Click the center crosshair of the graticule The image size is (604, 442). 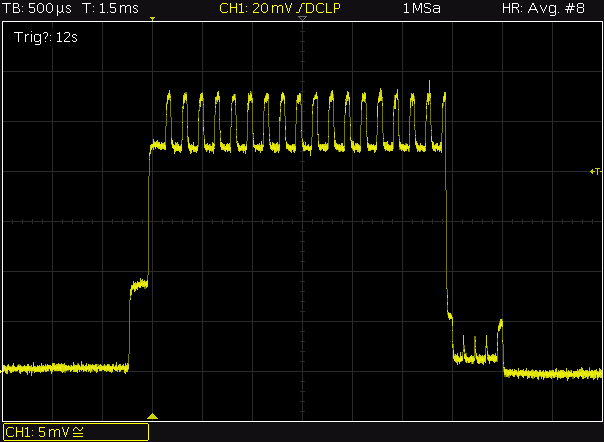(x=302, y=222)
